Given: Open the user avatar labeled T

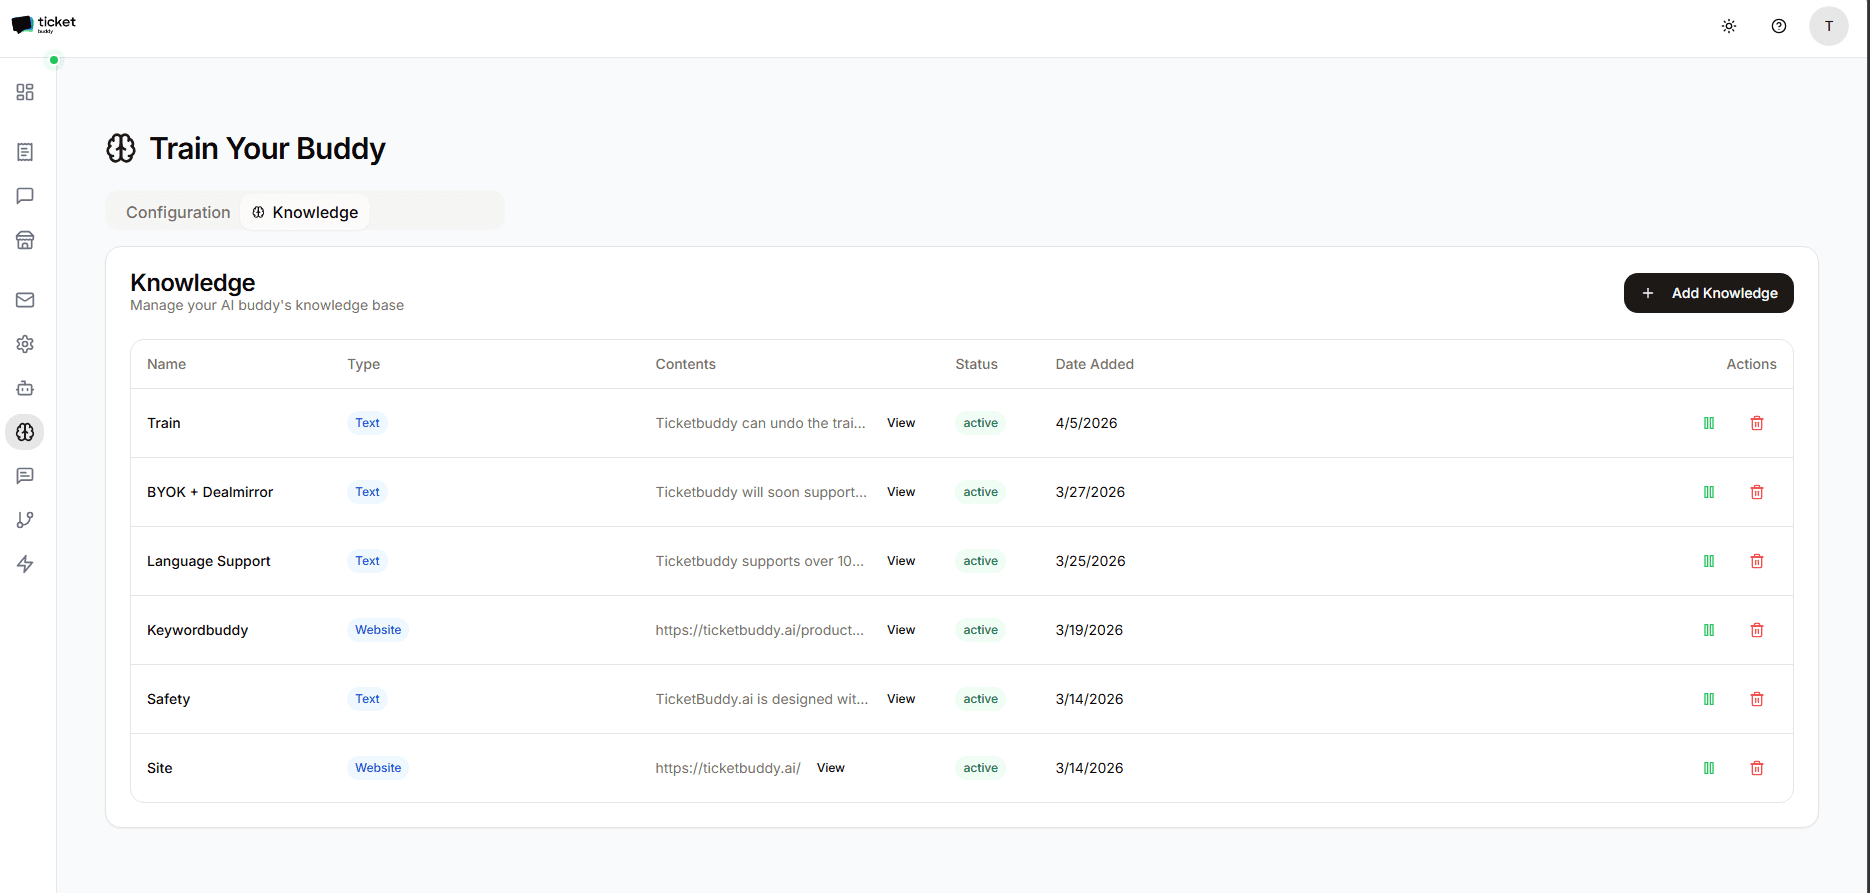Looking at the screenshot, I should (x=1829, y=26).
